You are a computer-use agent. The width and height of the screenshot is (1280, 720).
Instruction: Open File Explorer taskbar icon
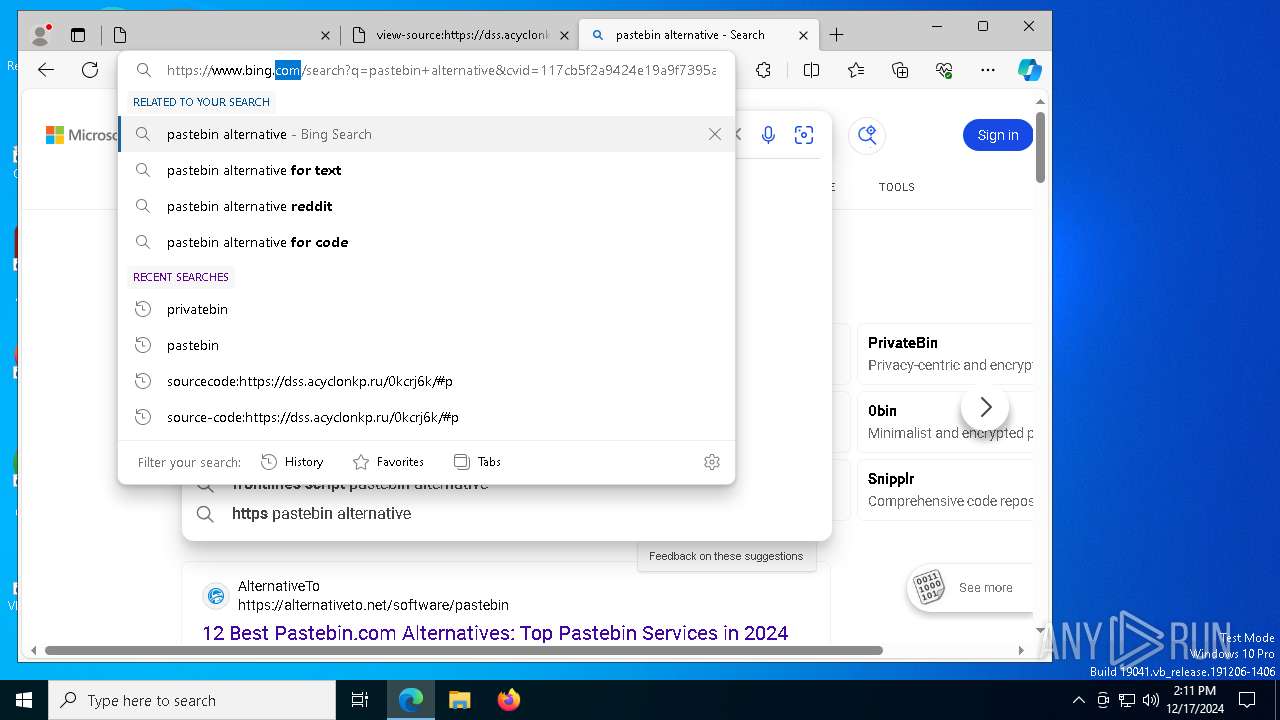(459, 700)
